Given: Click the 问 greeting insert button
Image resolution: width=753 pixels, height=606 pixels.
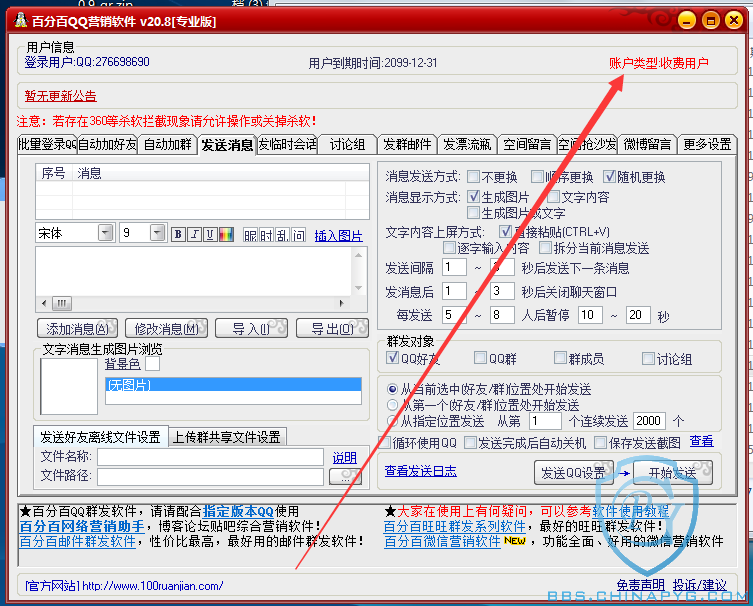Looking at the screenshot, I should point(298,235).
